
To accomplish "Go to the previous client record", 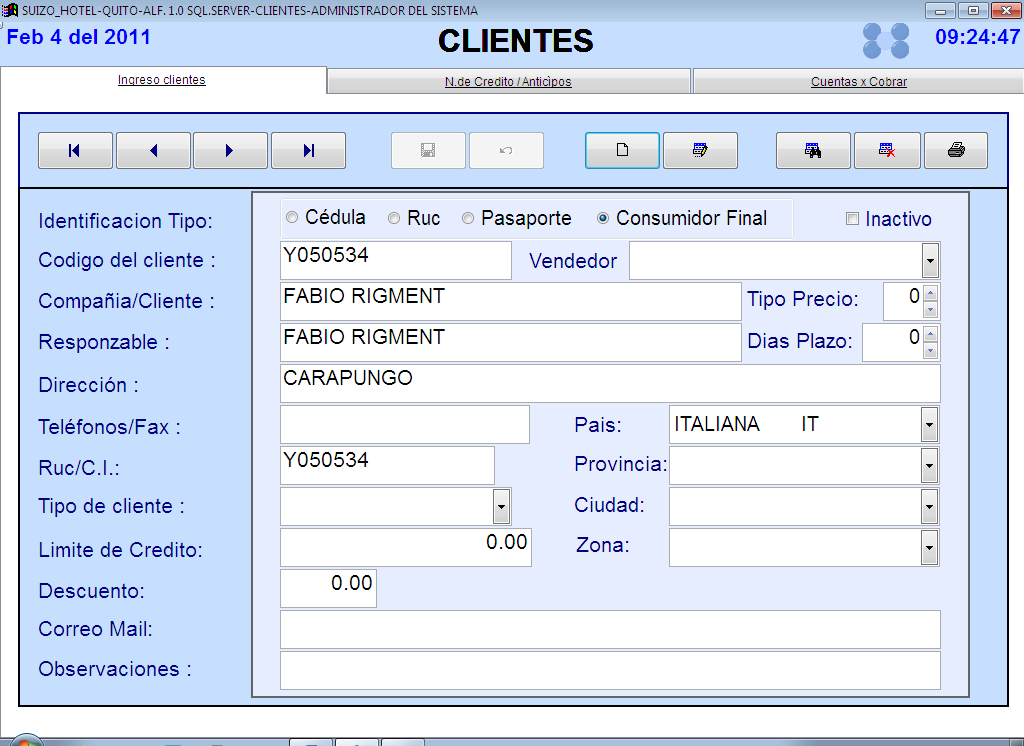I will tap(153, 150).
